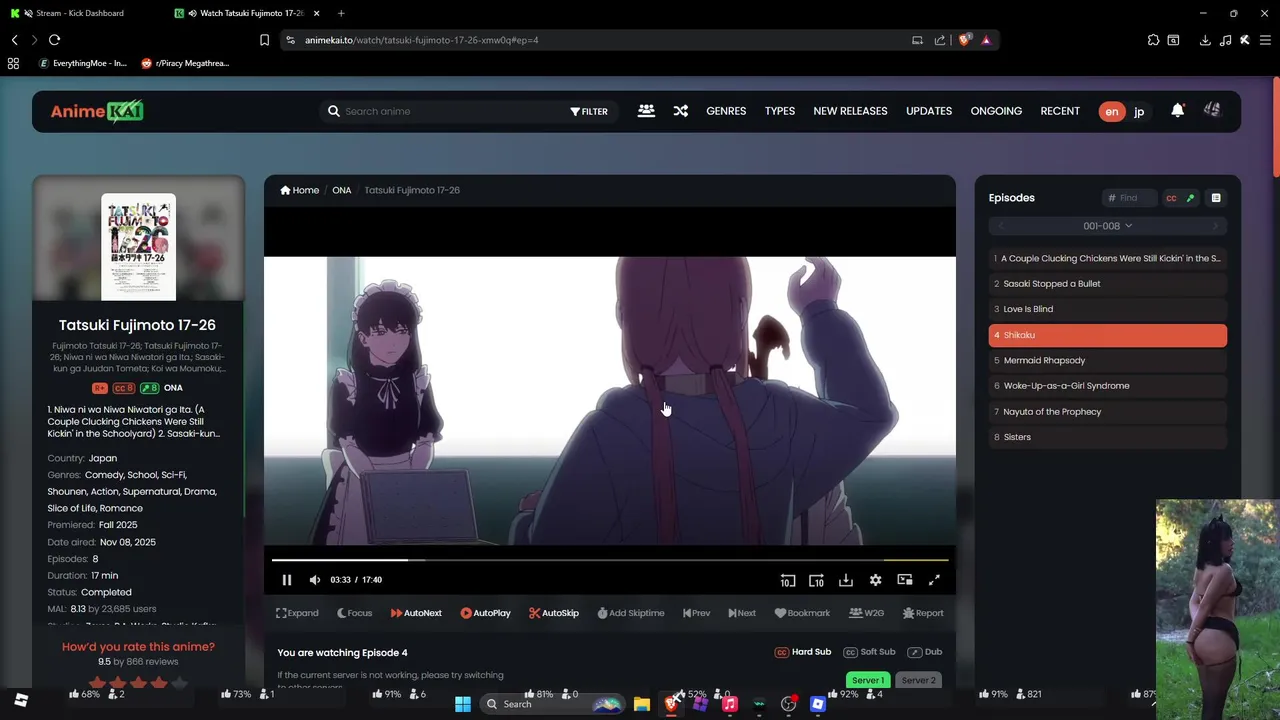Open Brave Shields icon in address bar
The width and height of the screenshot is (1280, 720).
coord(964,40)
